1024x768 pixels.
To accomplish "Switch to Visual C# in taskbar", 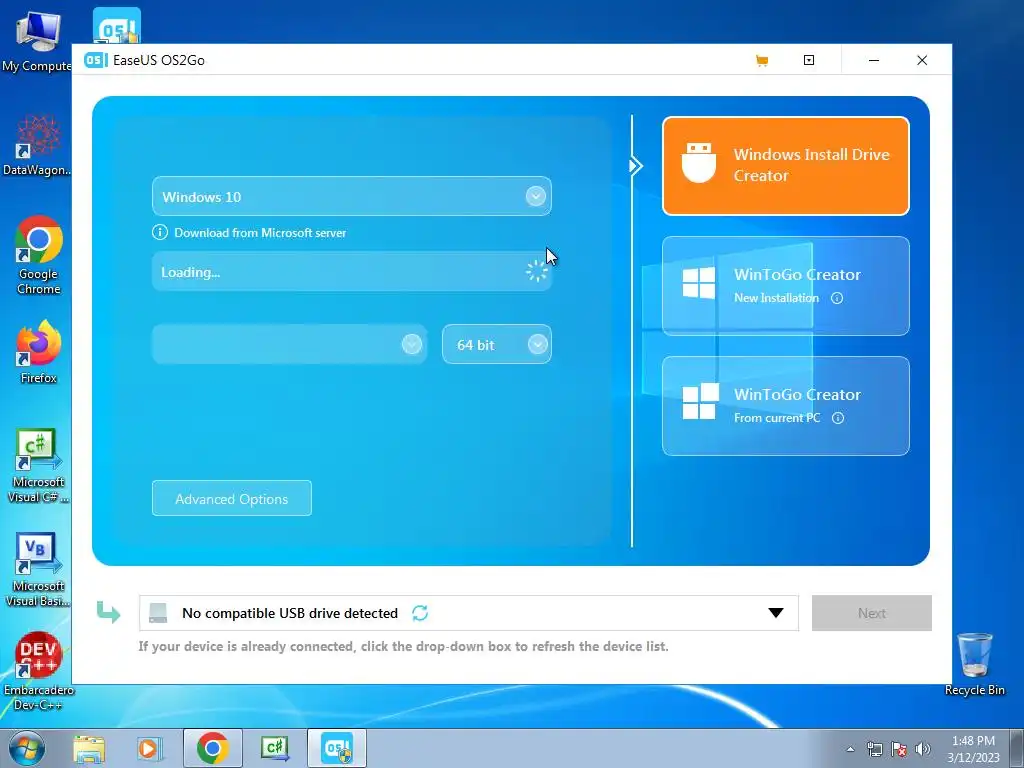I will pyautogui.click(x=275, y=748).
